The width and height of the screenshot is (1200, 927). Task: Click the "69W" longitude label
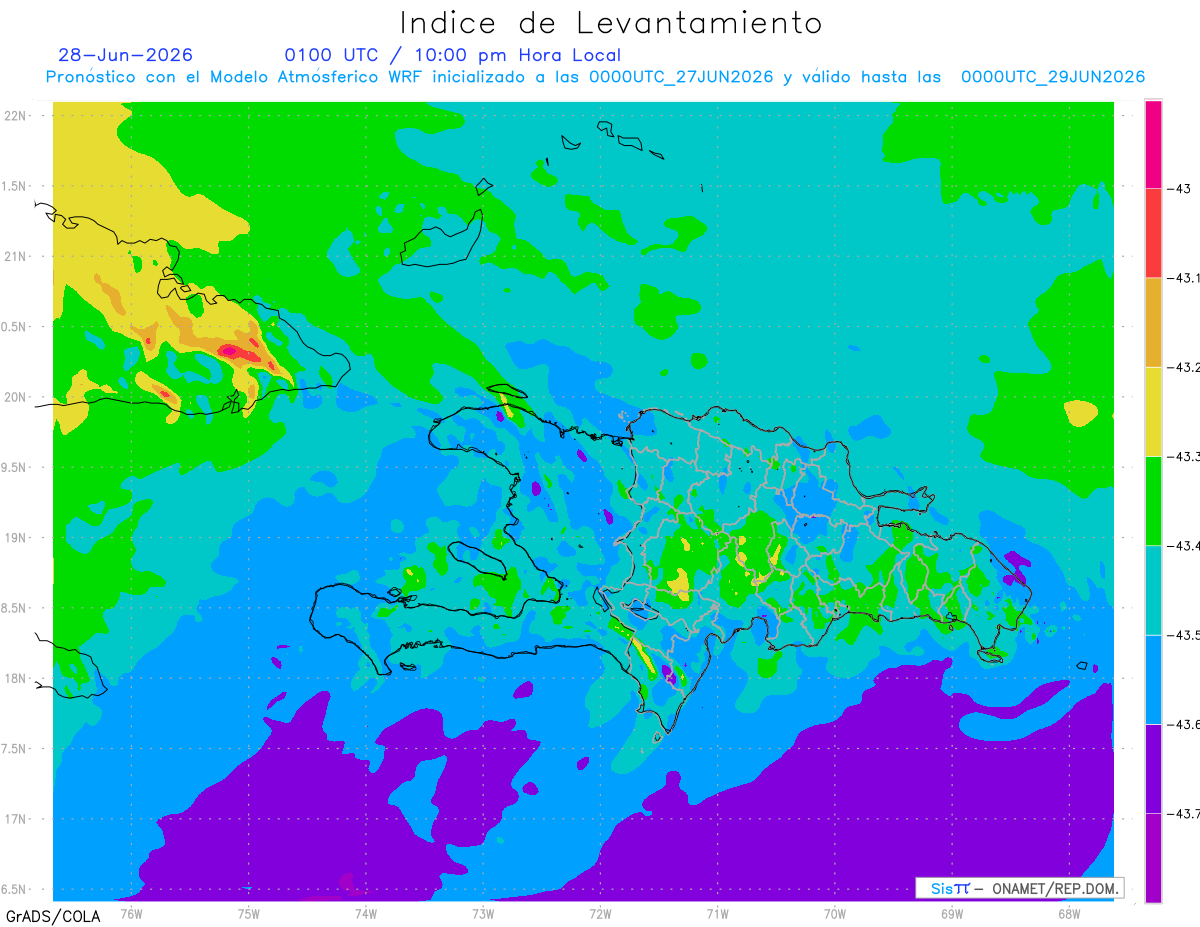coord(952,913)
